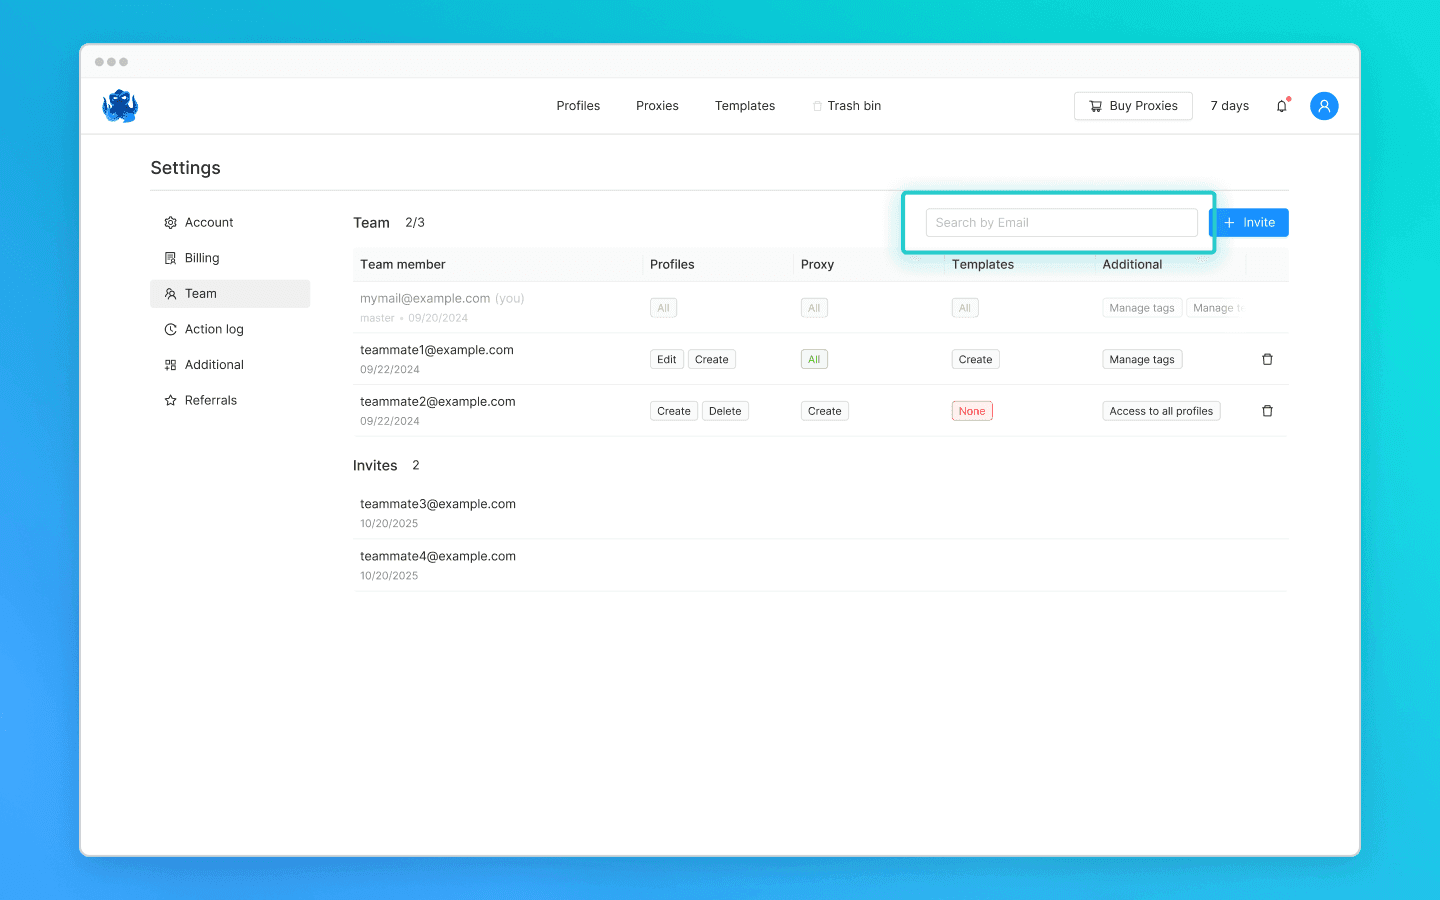Open the Trash bin tab
Viewport: 1440px width, 900px height.
[847, 106]
